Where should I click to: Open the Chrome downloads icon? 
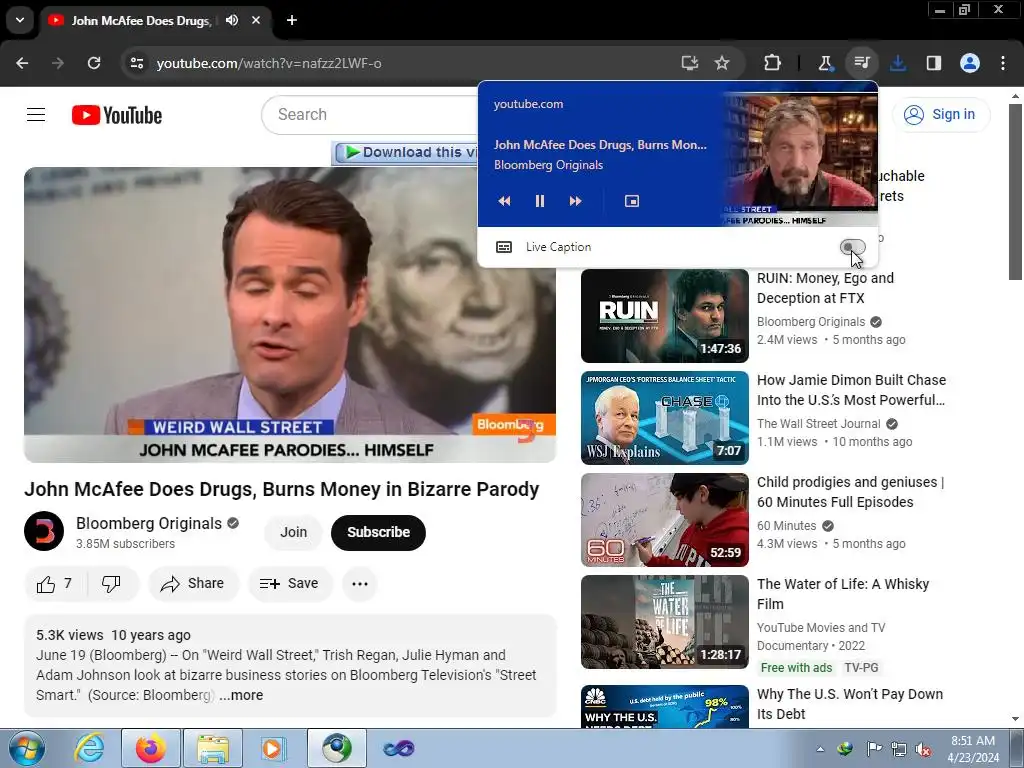898,63
